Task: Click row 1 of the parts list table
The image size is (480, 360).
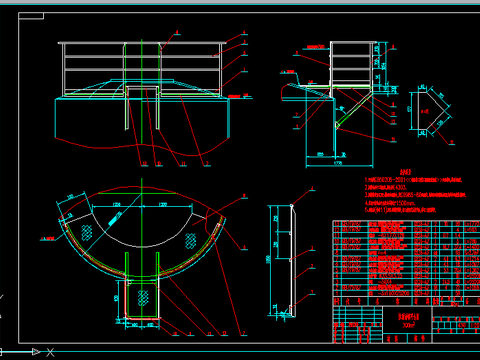Action: click(406, 294)
